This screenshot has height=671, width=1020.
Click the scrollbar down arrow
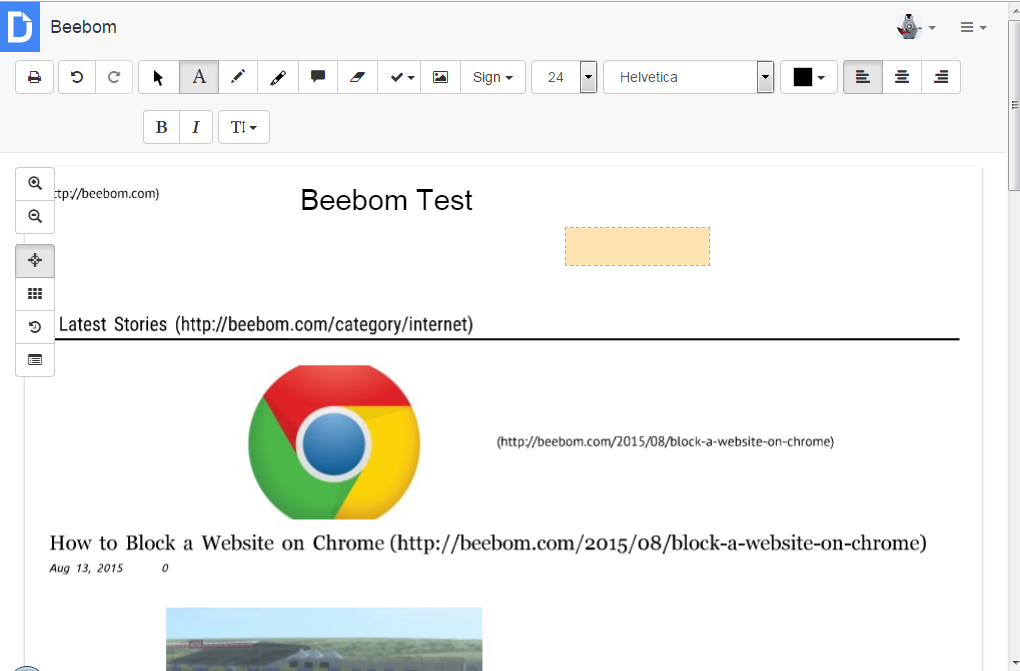click(x=1014, y=664)
